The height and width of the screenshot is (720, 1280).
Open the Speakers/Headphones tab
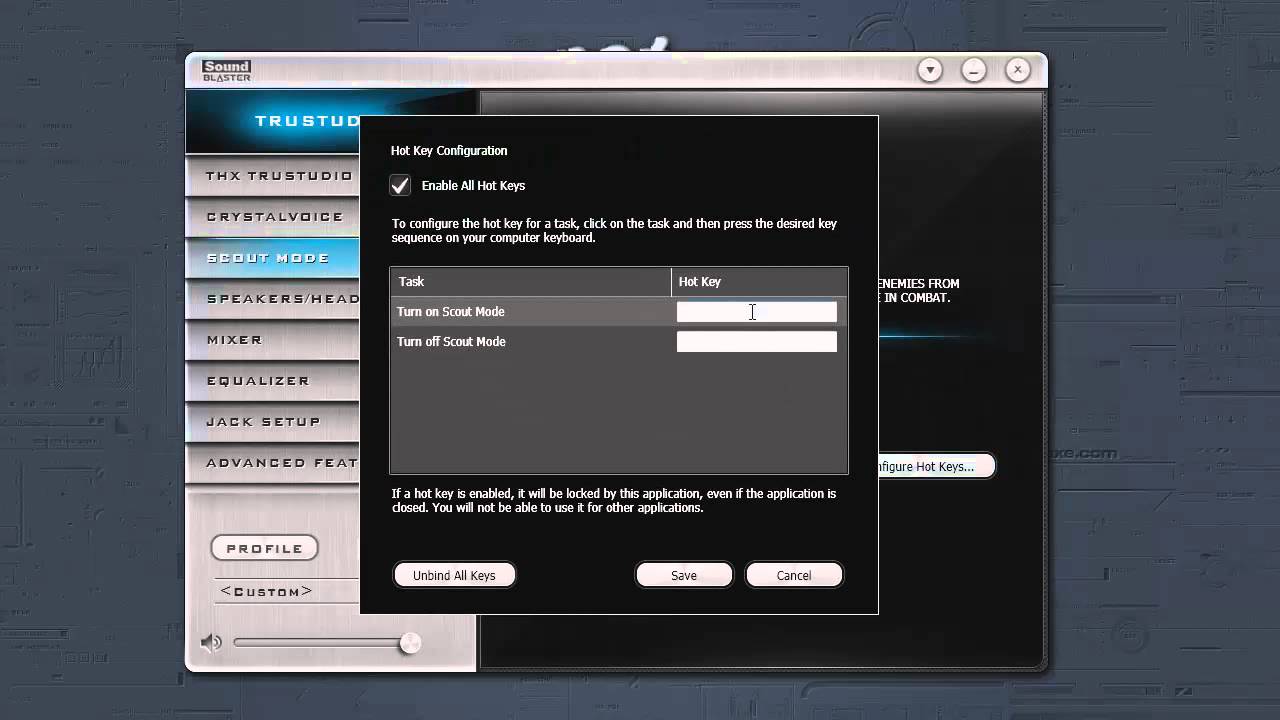273,299
